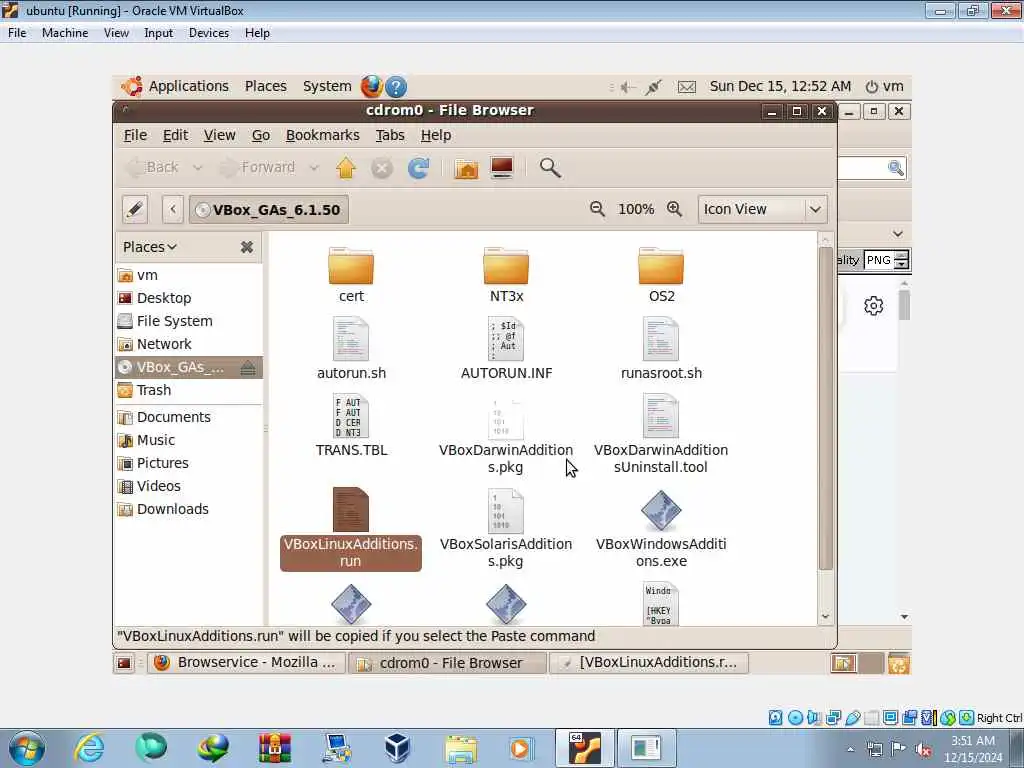Open the NT3x folder

[x=506, y=274]
